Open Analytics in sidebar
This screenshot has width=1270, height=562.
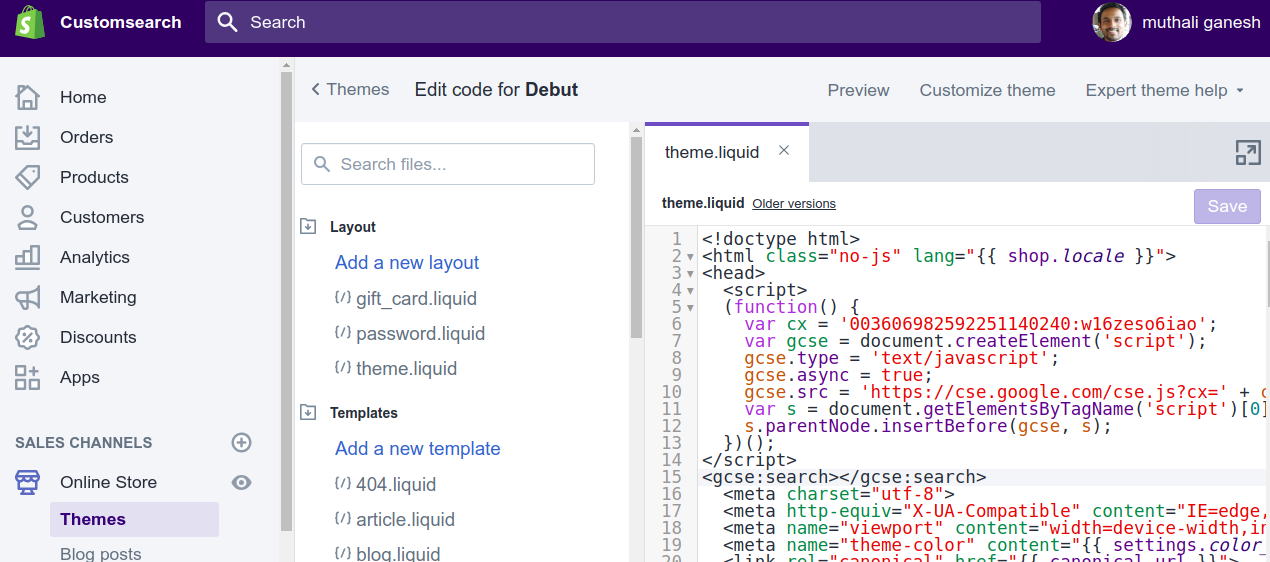coord(95,257)
